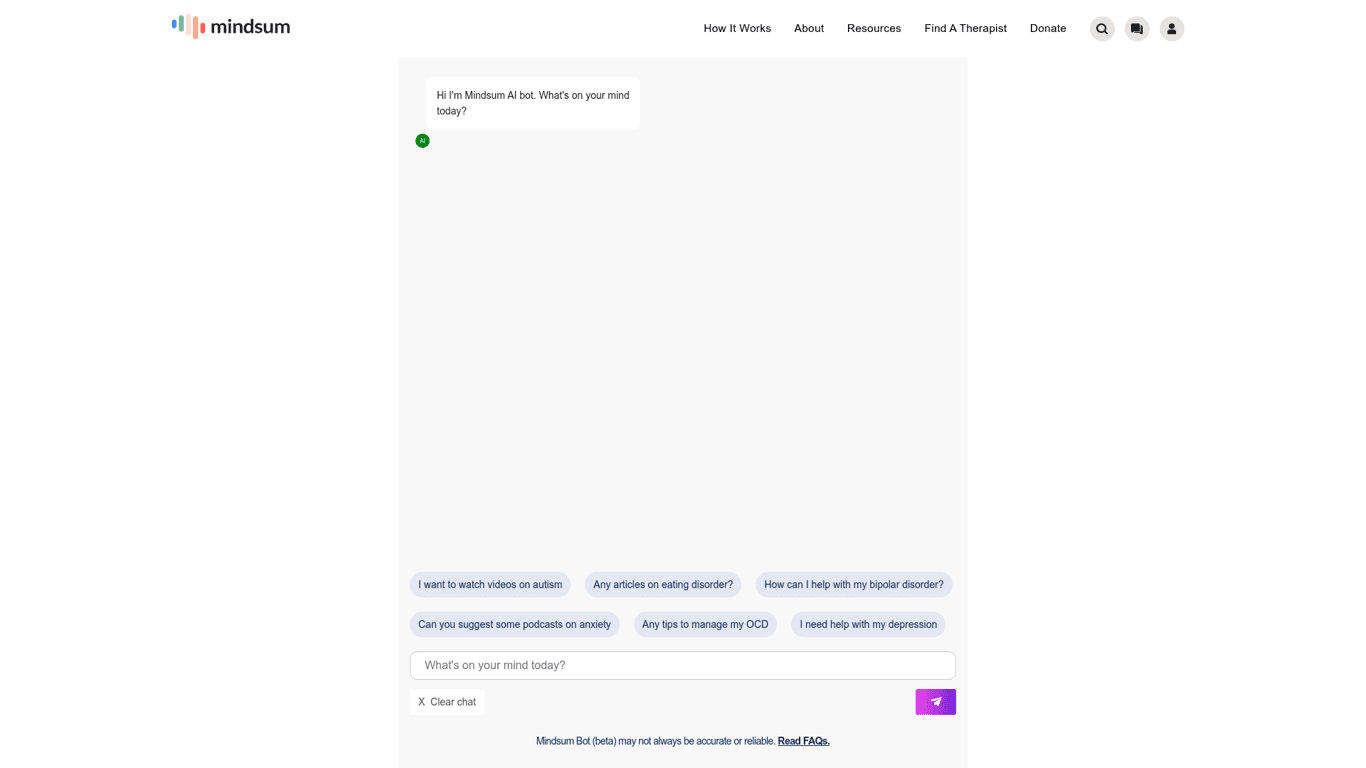Go to the About page
This screenshot has width=1366, height=768.
[x=809, y=29]
